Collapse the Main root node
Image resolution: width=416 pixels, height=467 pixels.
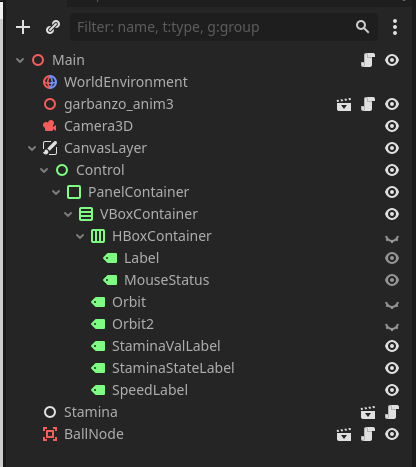tap(20, 60)
